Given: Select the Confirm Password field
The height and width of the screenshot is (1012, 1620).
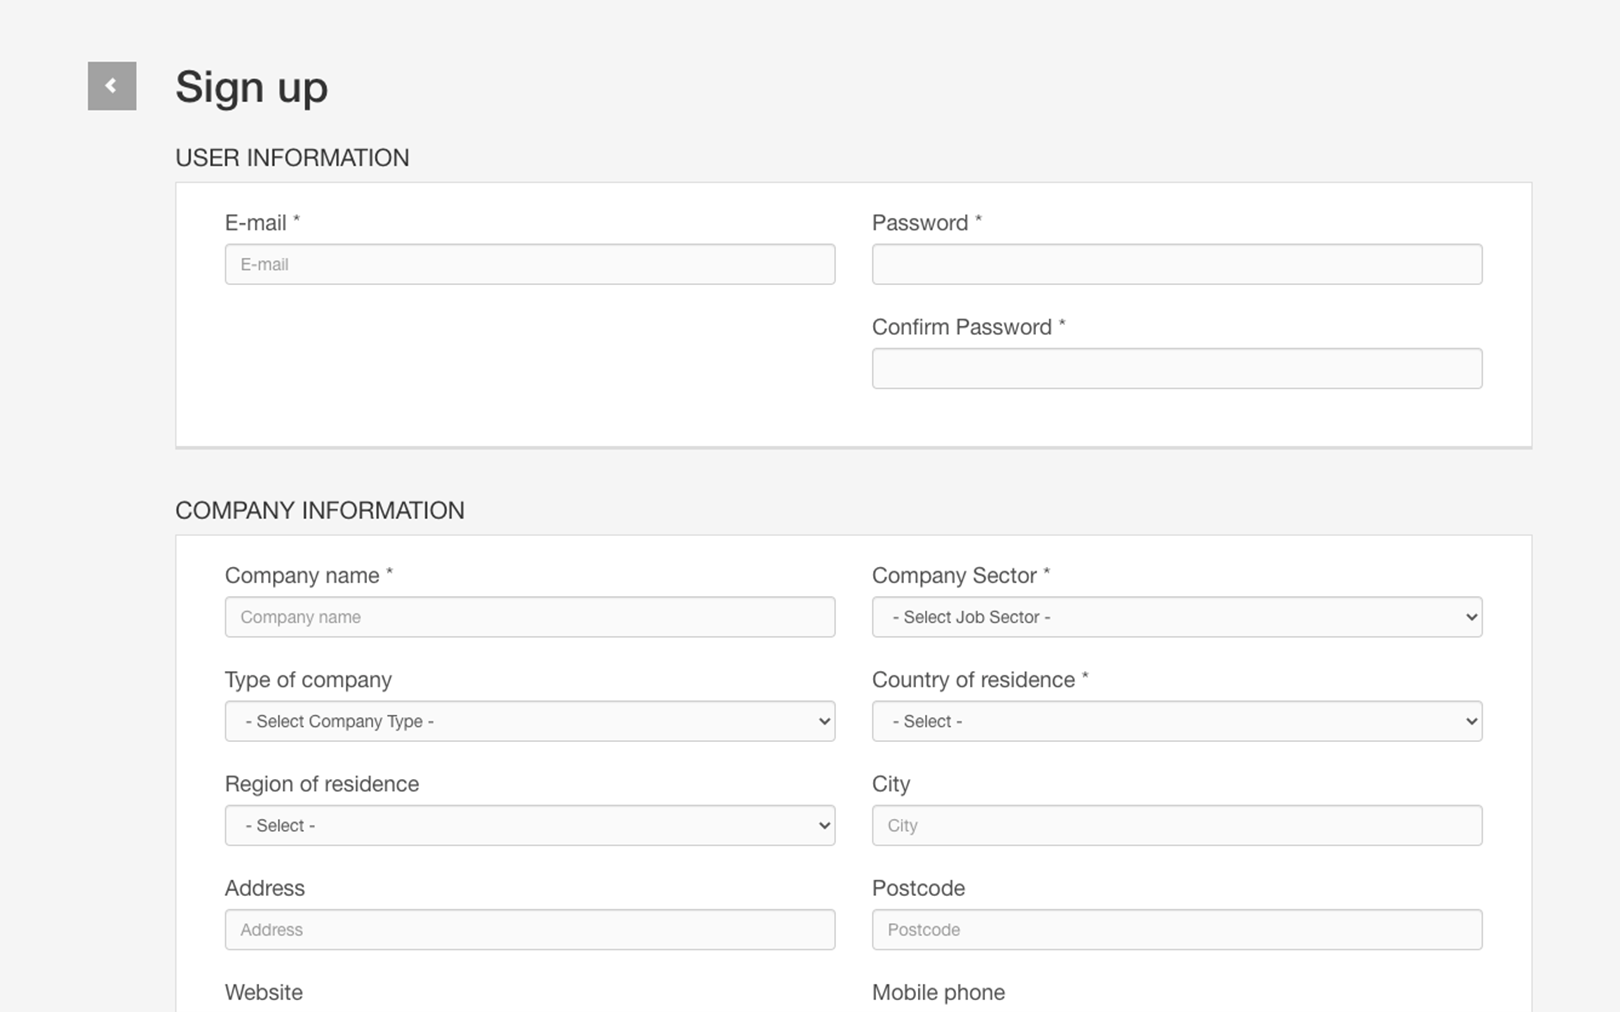Looking at the screenshot, I should pos(1177,368).
